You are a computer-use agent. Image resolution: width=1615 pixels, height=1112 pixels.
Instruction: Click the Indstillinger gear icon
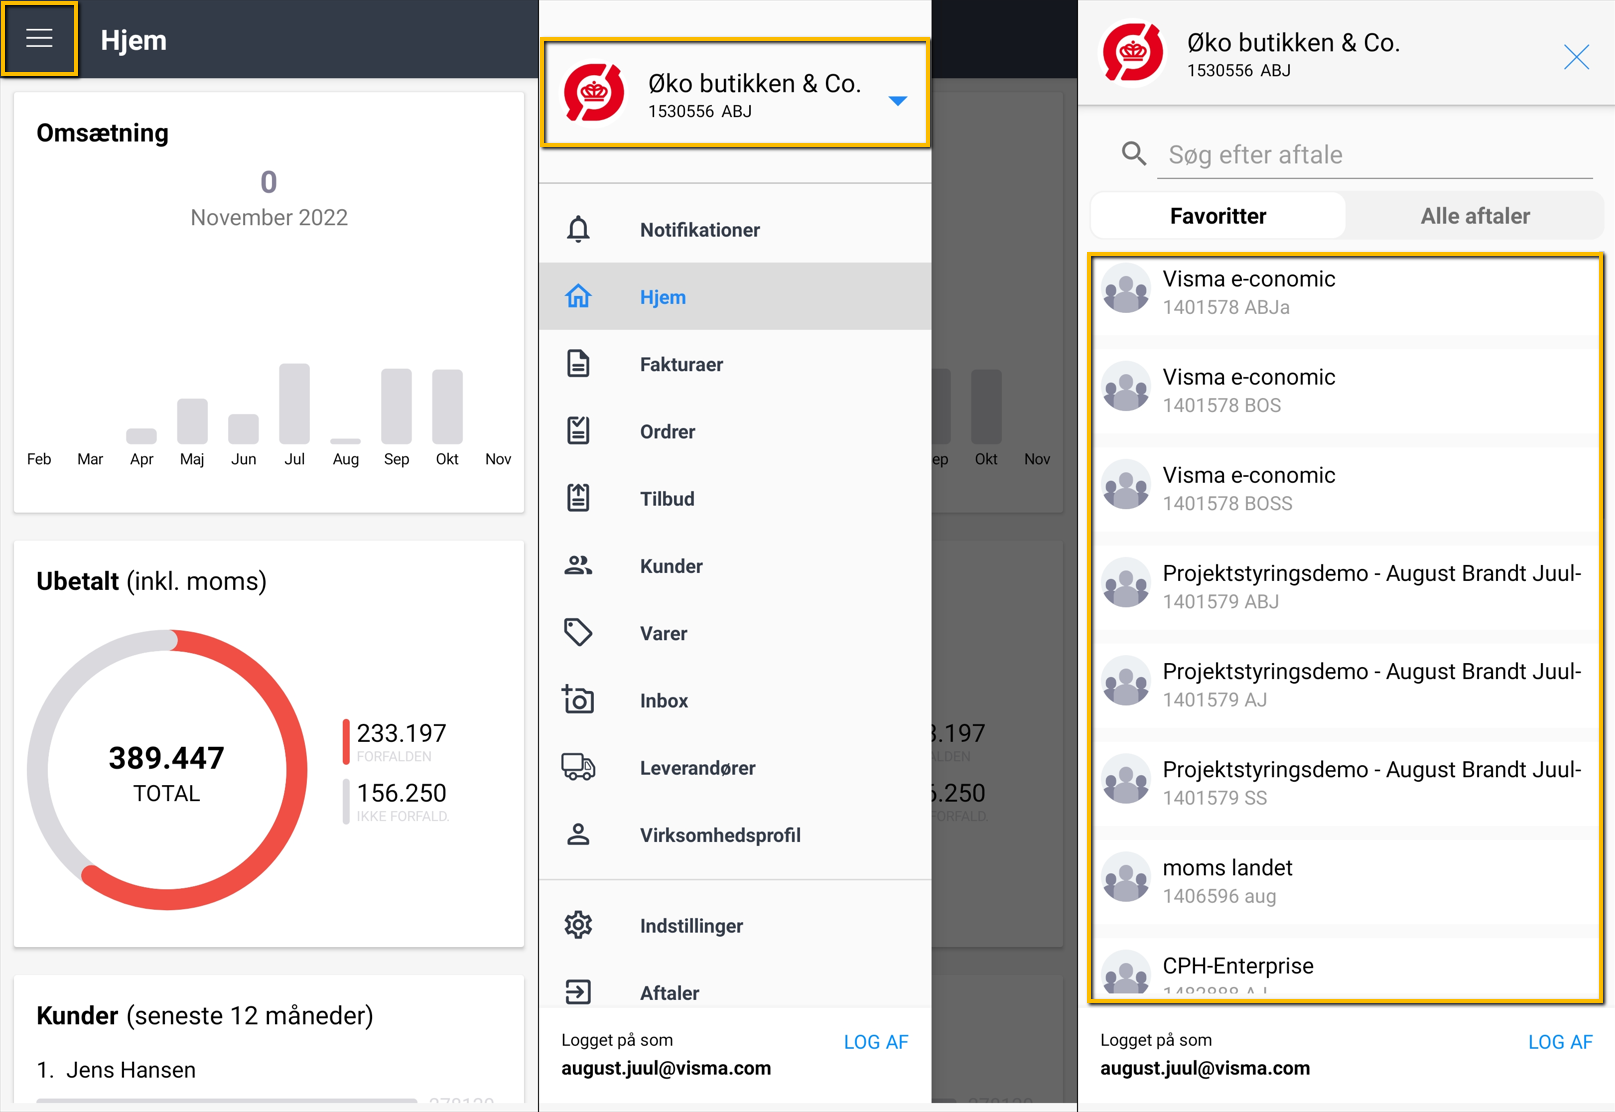[578, 925]
